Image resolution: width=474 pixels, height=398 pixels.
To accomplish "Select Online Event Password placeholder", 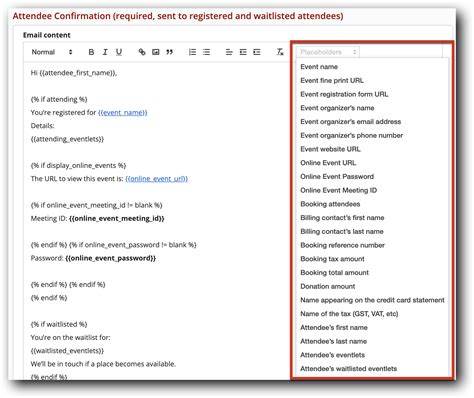I will tap(337, 176).
